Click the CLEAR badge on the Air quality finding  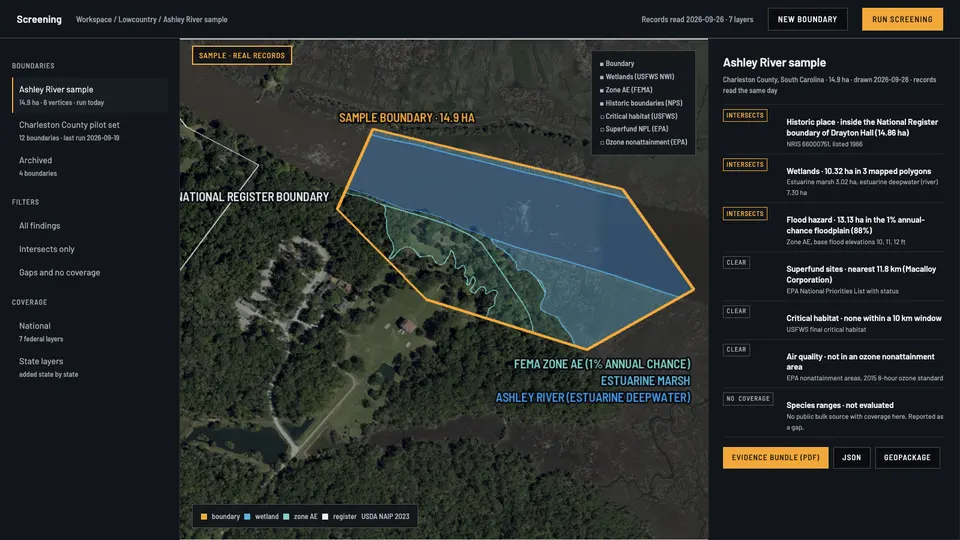pyautogui.click(x=736, y=350)
